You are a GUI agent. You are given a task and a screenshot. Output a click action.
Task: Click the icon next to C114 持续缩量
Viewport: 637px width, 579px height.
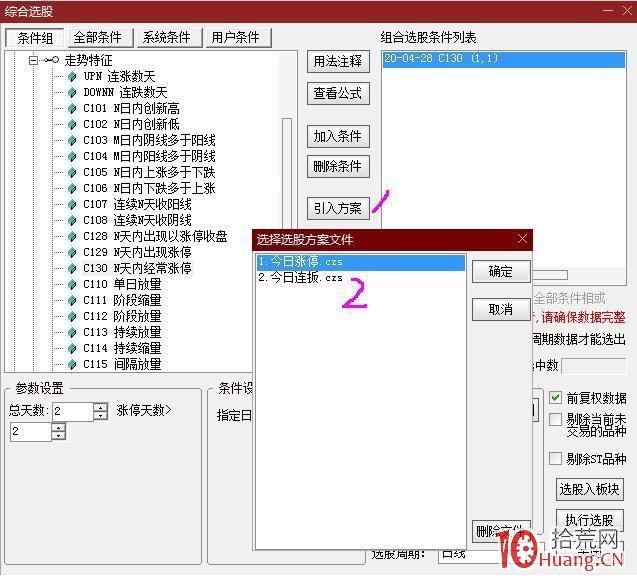(x=72, y=348)
